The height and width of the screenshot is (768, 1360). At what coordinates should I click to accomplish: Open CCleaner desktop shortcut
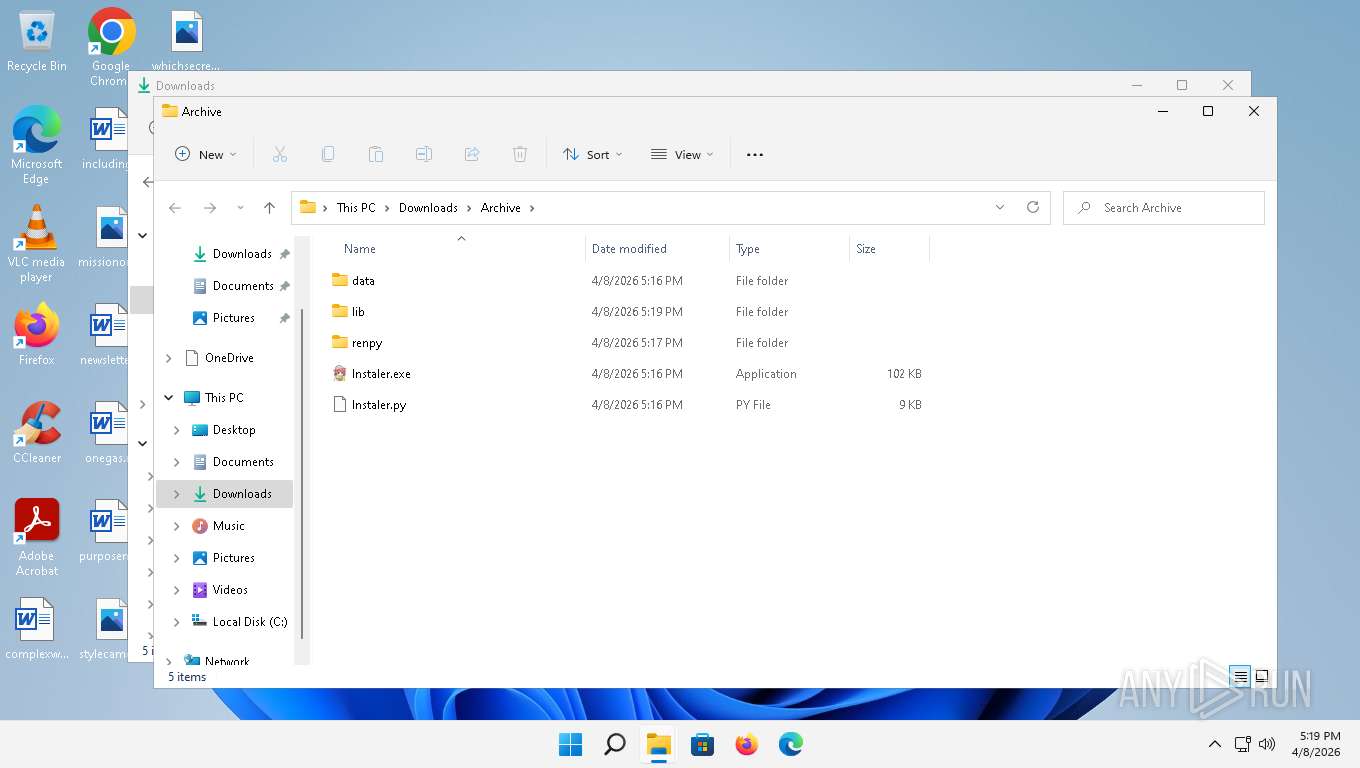pyautogui.click(x=37, y=432)
